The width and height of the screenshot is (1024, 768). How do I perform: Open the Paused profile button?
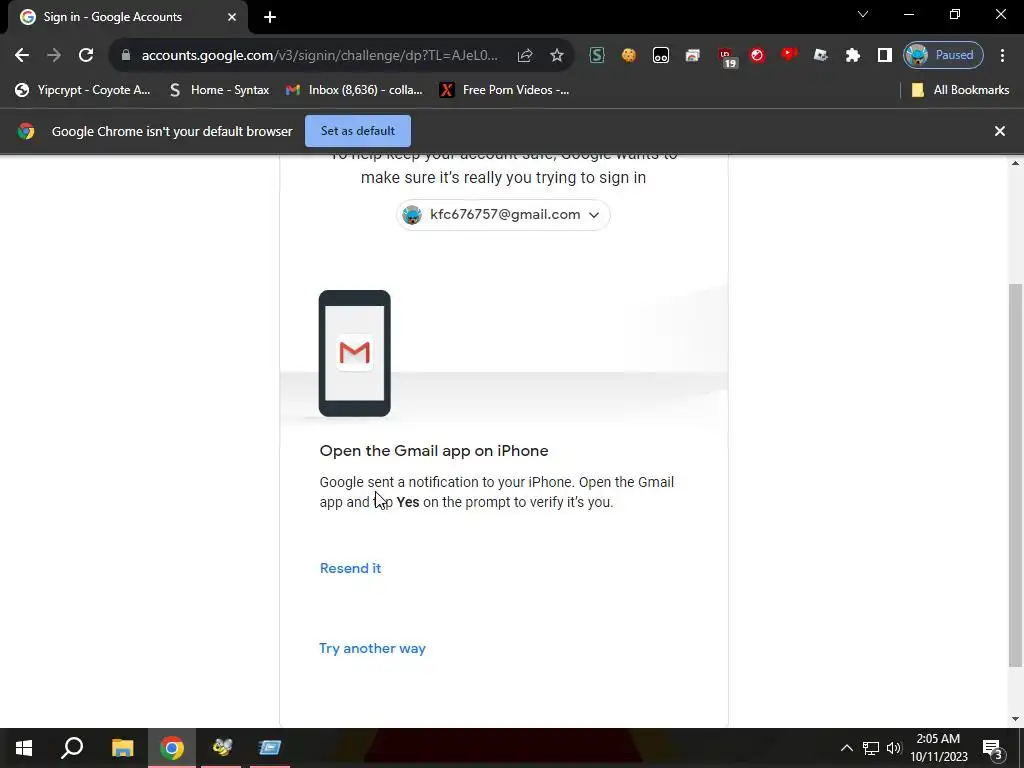click(x=943, y=56)
